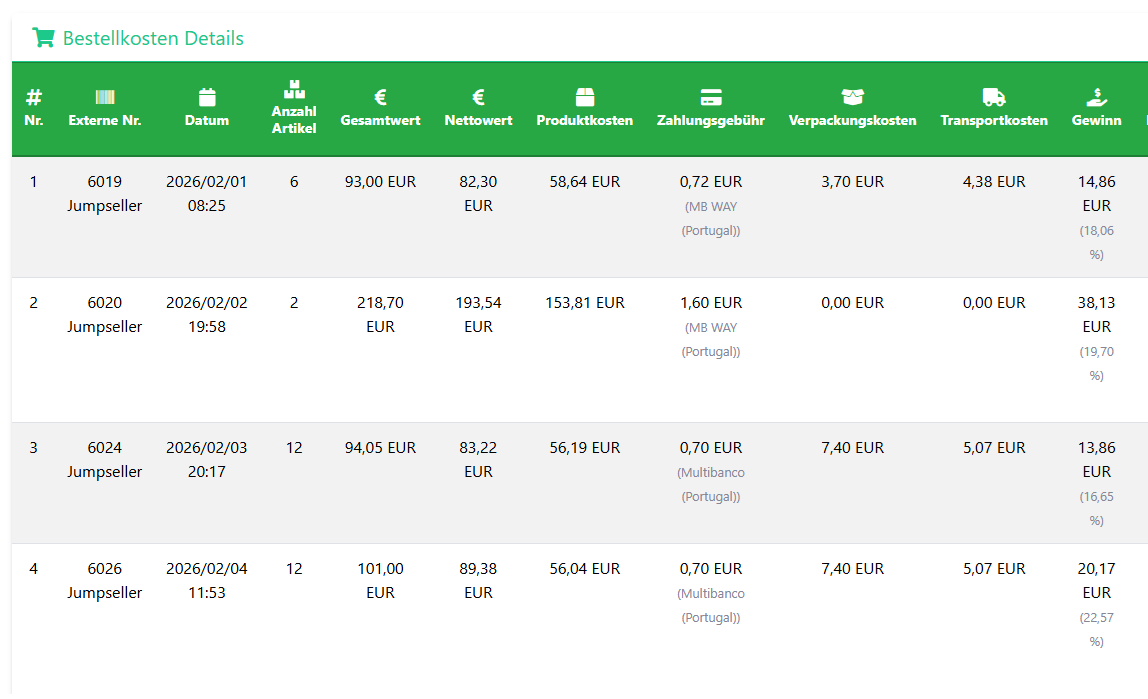Image resolution: width=1148 pixels, height=699 pixels.
Task: Select order 6019 Jumpseller
Action: click(x=105, y=194)
